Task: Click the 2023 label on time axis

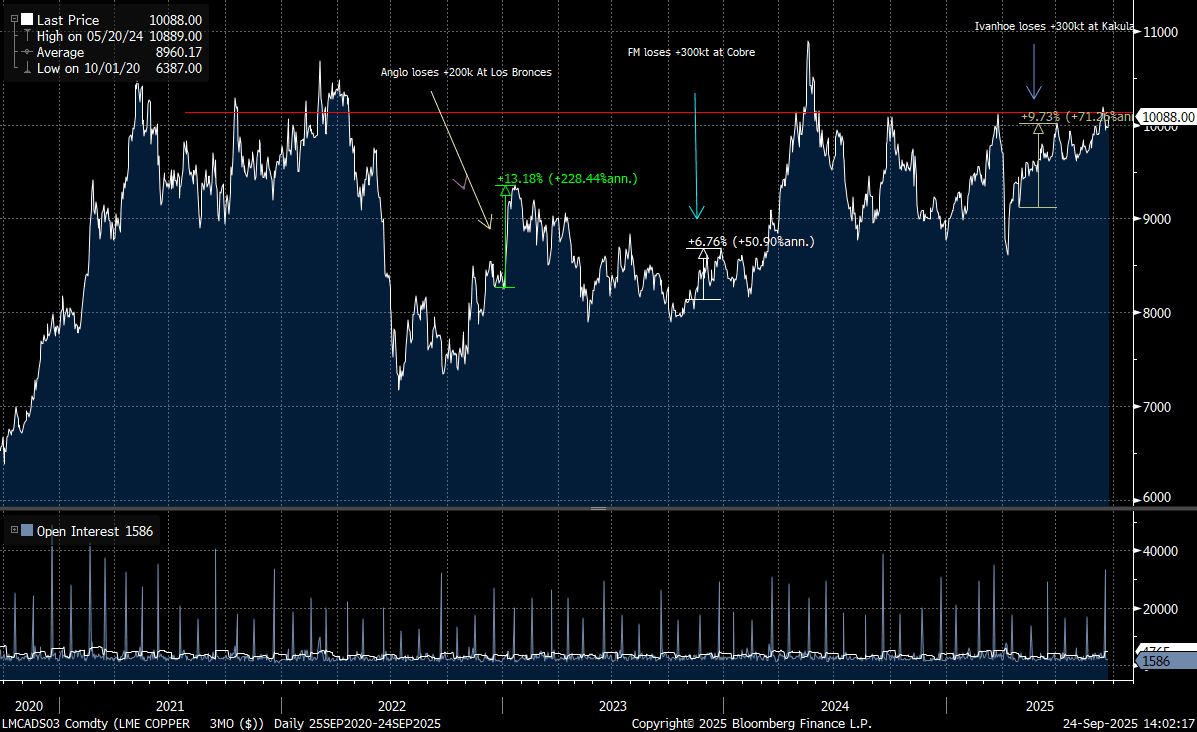Action: click(x=612, y=705)
